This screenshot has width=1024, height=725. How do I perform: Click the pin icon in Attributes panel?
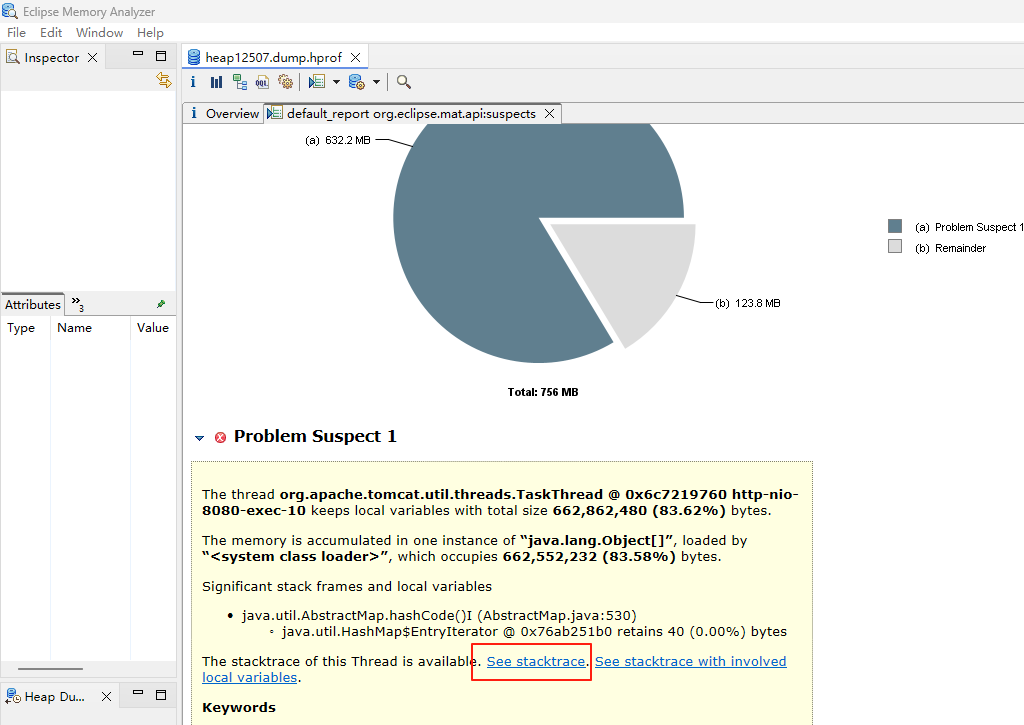pyautogui.click(x=161, y=304)
